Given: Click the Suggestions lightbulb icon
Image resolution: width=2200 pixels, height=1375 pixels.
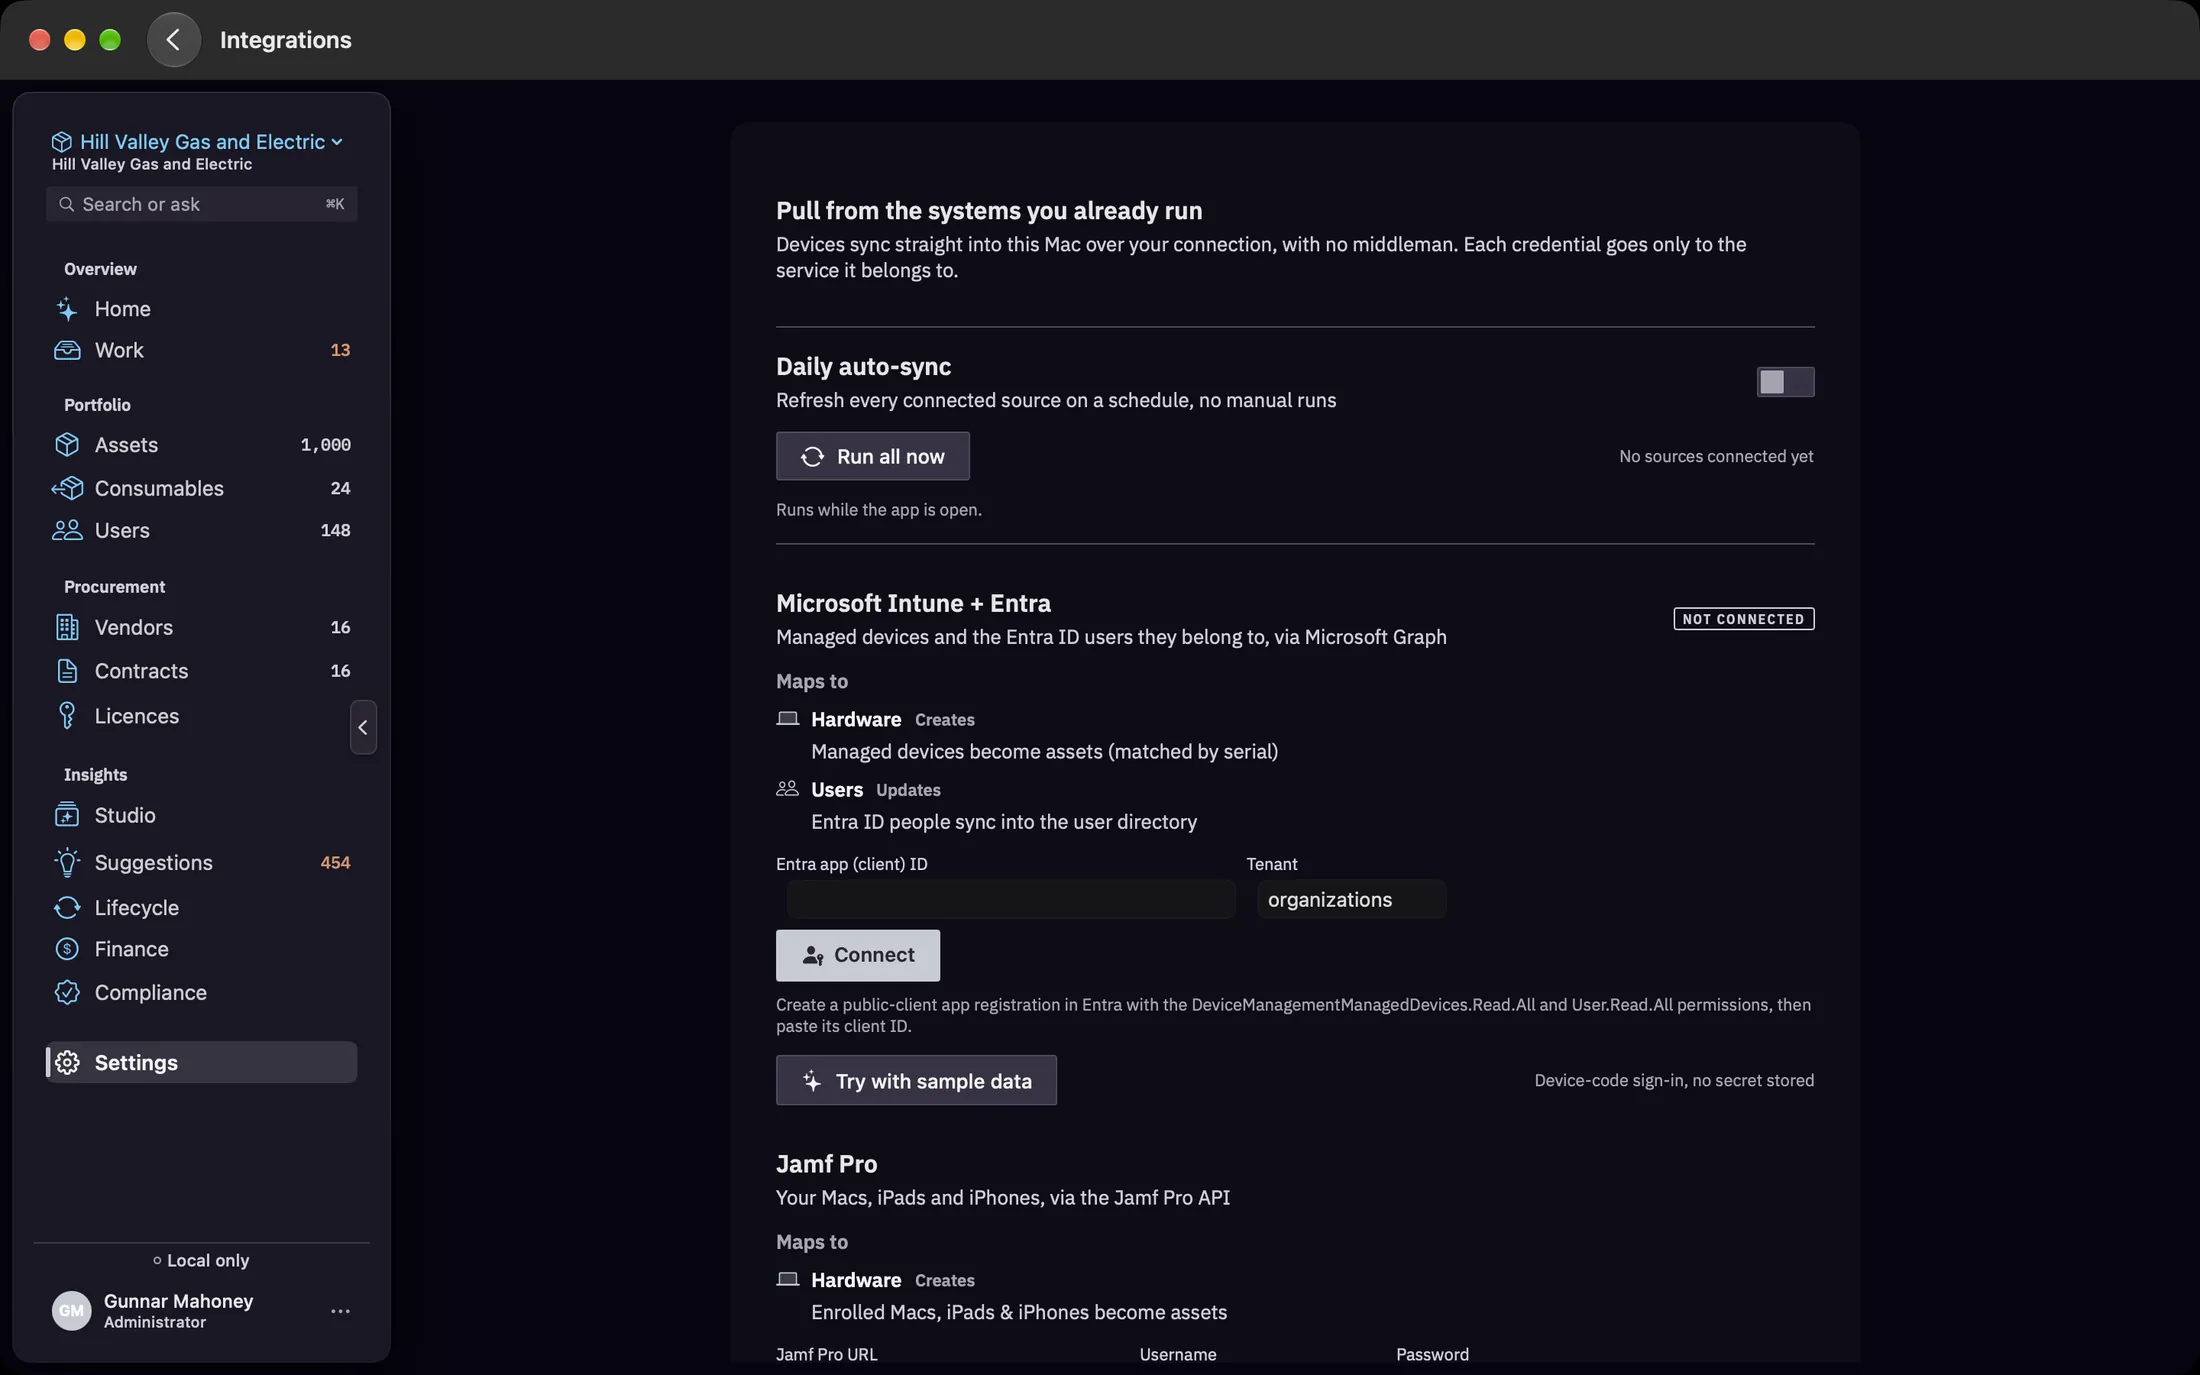Looking at the screenshot, I should pyautogui.click(x=67, y=862).
